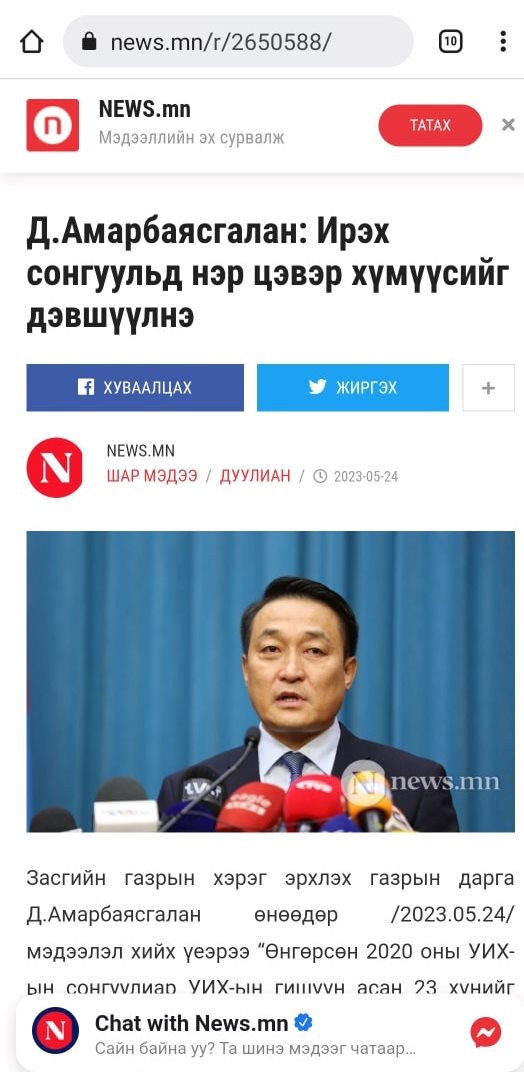Viewport: 524px width, 1072px height.
Task: Open the tab switcher showing 10 tabs
Action: click(x=450, y=42)
